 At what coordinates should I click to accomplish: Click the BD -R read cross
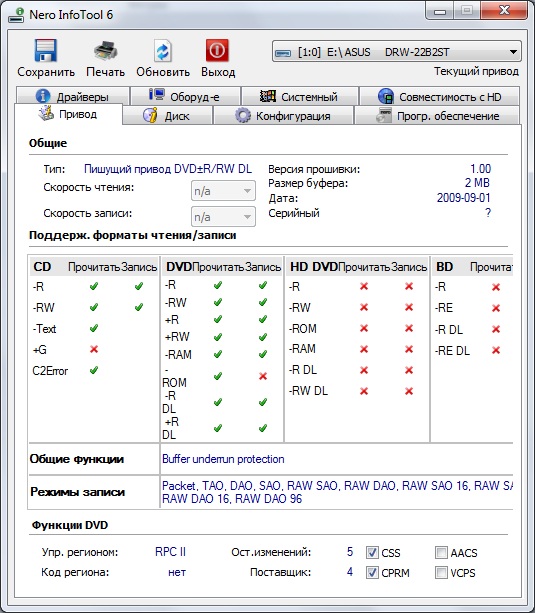coord(496,287)
